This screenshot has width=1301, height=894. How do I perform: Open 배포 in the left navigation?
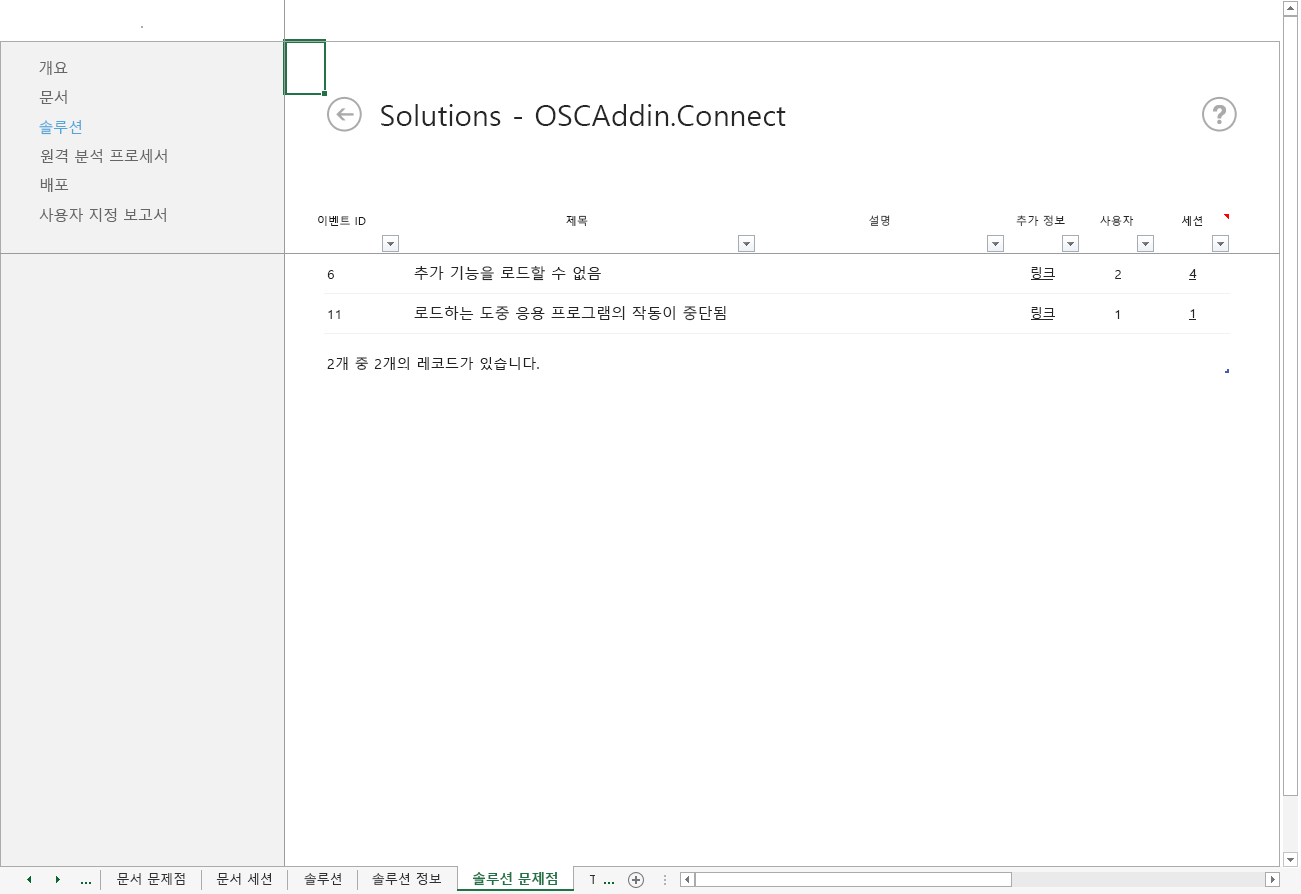[53, 185]
